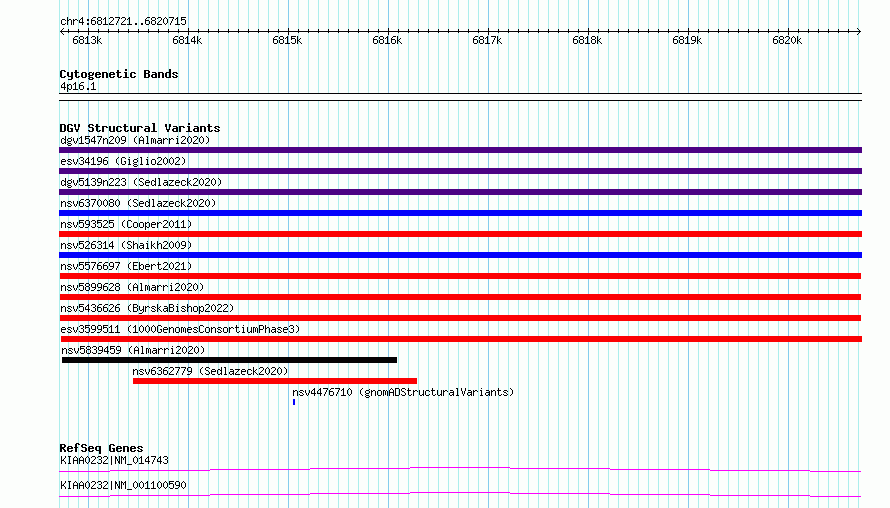Click the chr4:6812721..6820715 coordinate label
This screenshot has height=508, width=890.
point(123,22)
